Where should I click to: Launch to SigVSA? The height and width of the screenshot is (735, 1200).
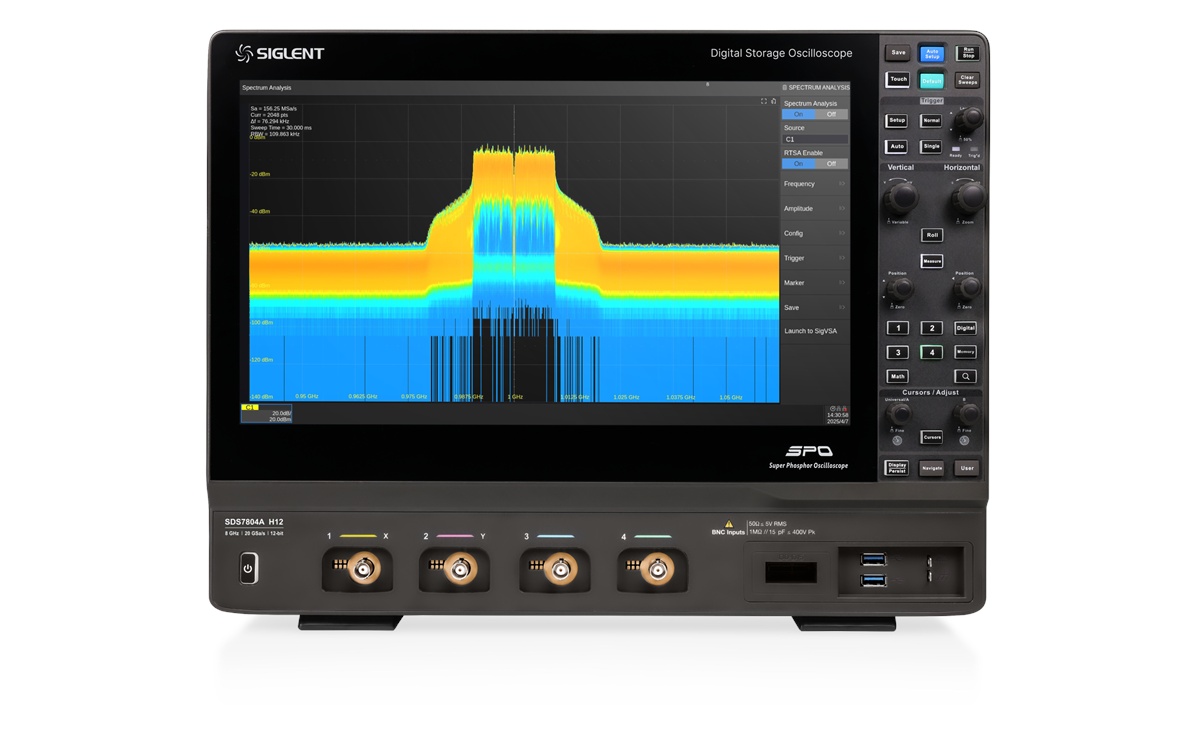pos(815,331)
